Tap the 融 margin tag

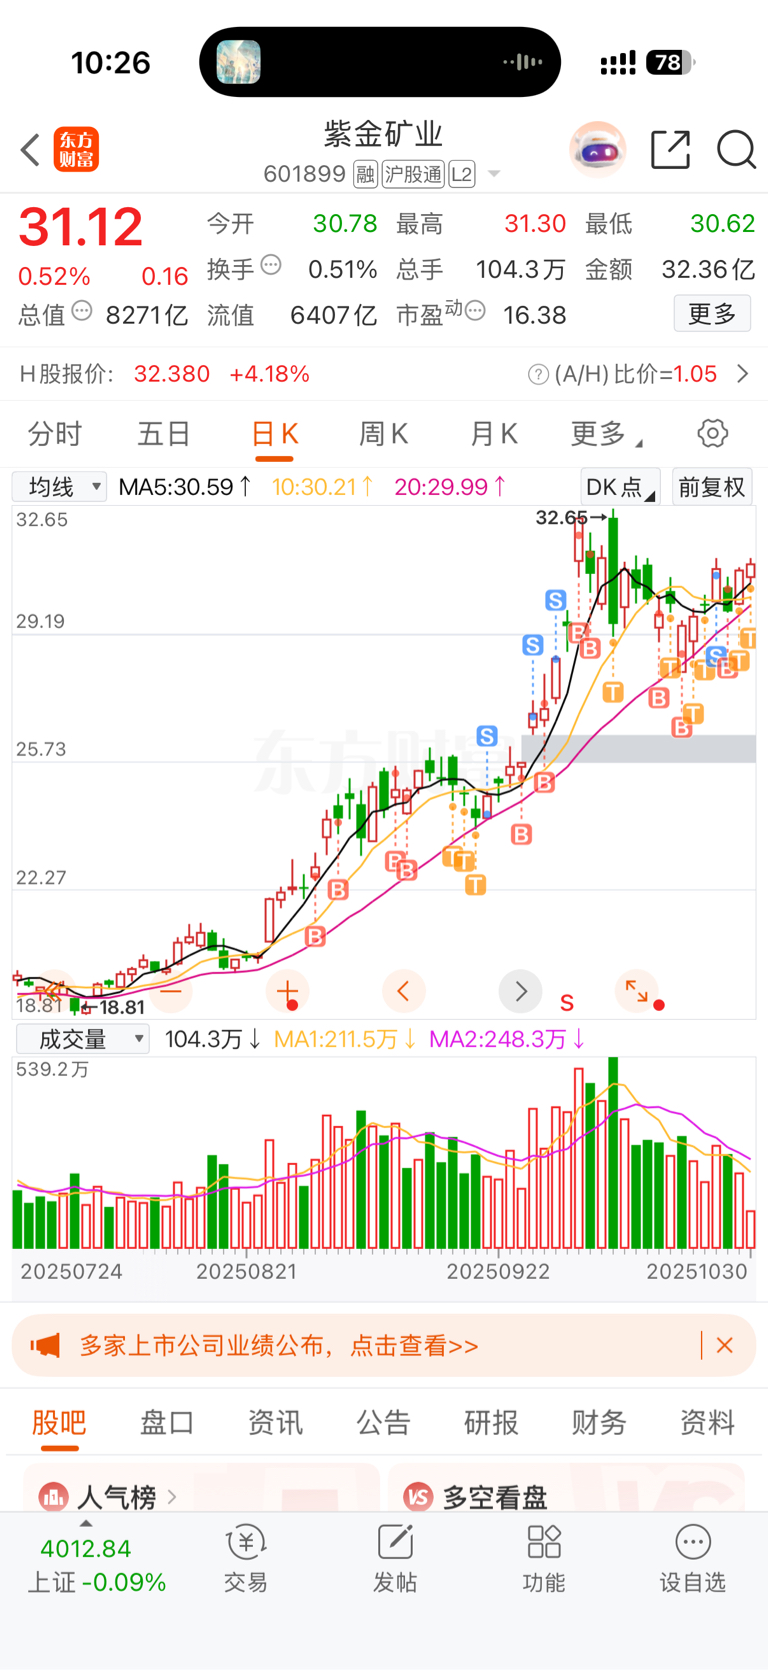point(365,174)
